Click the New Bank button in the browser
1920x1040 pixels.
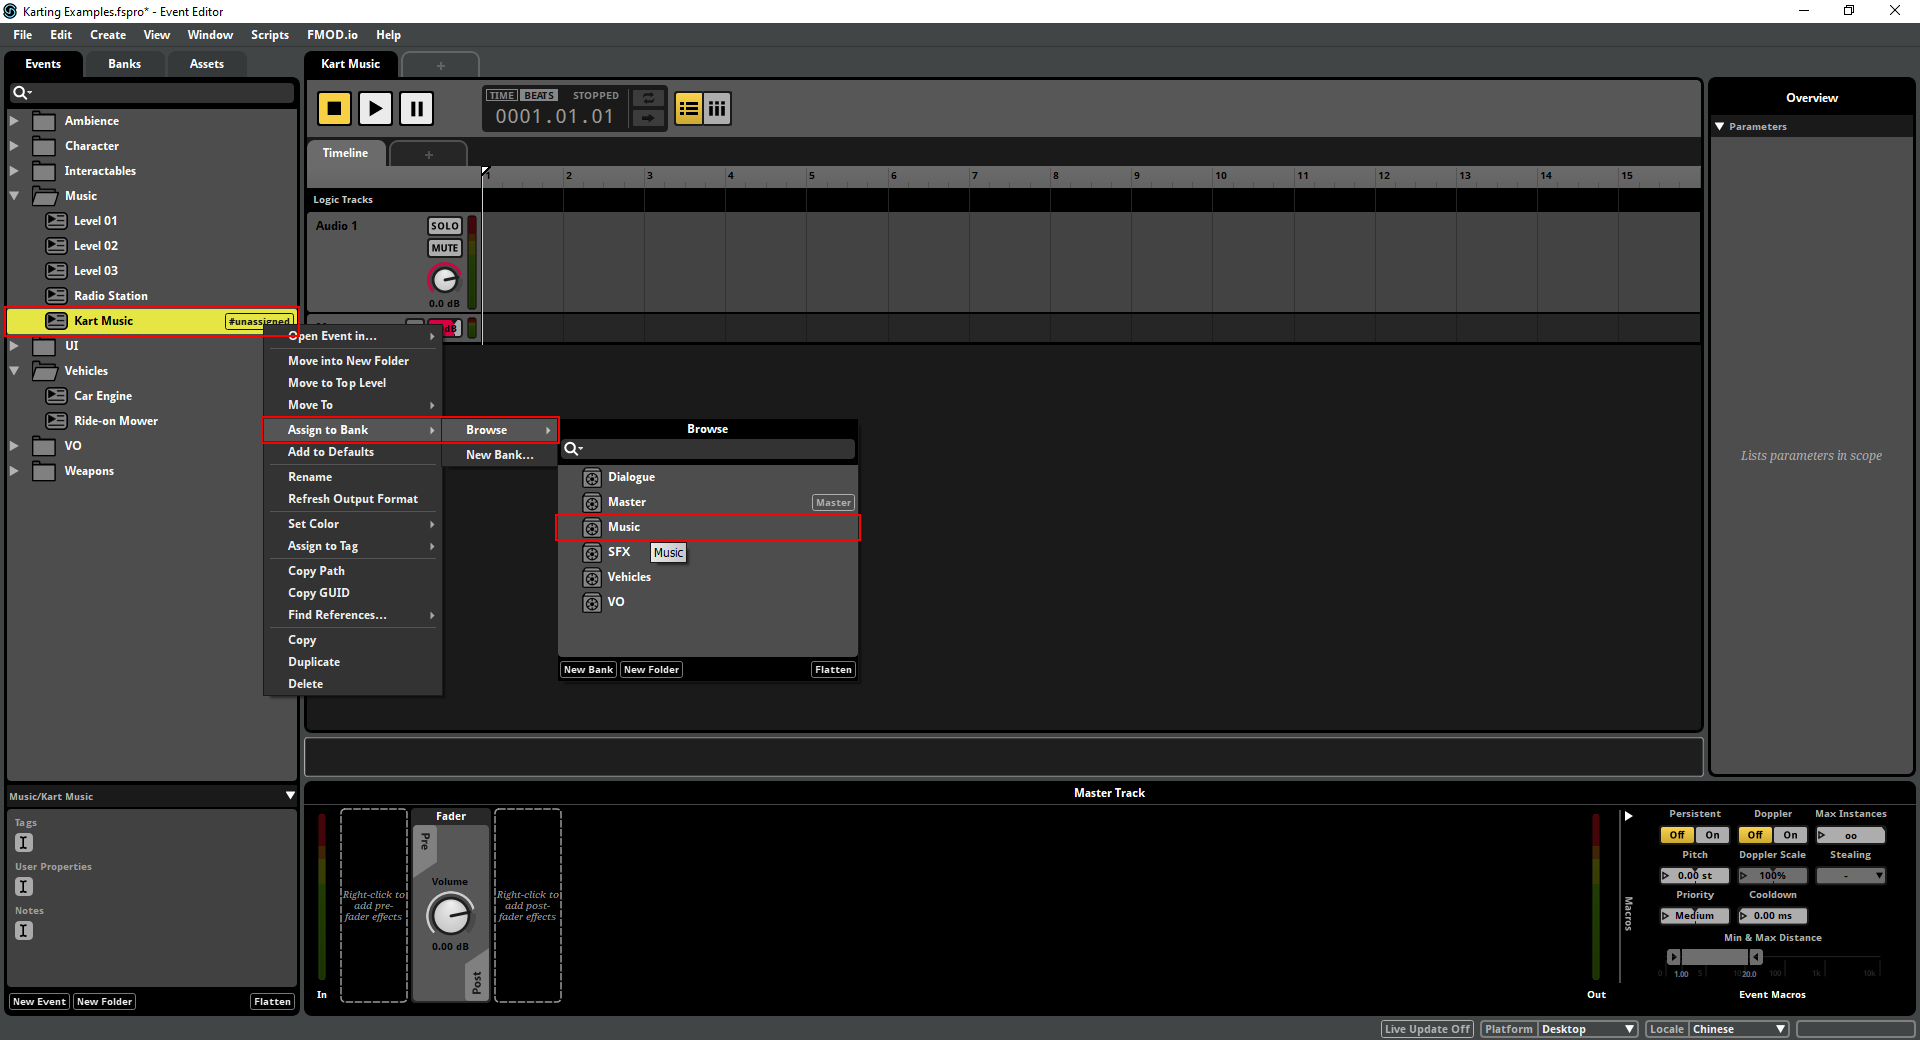point(588,668)
